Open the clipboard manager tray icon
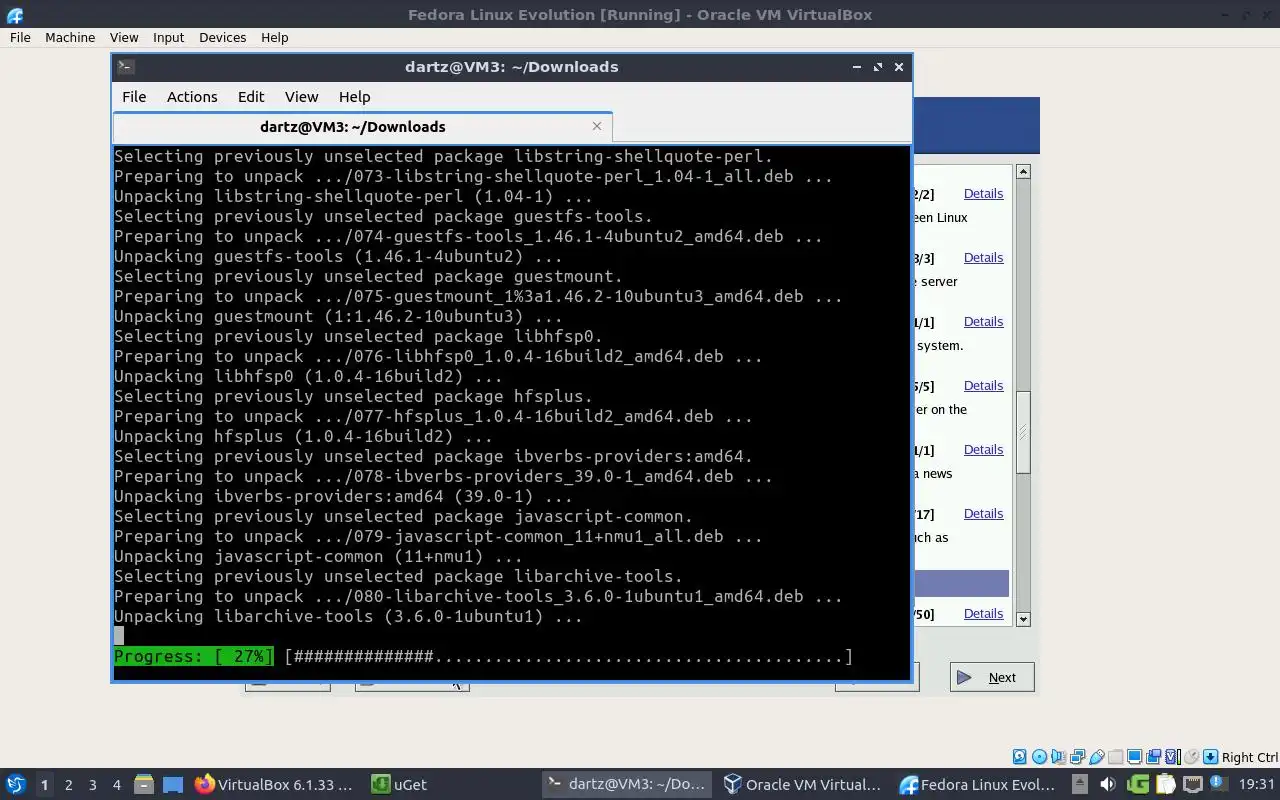 pos(1166,785)
